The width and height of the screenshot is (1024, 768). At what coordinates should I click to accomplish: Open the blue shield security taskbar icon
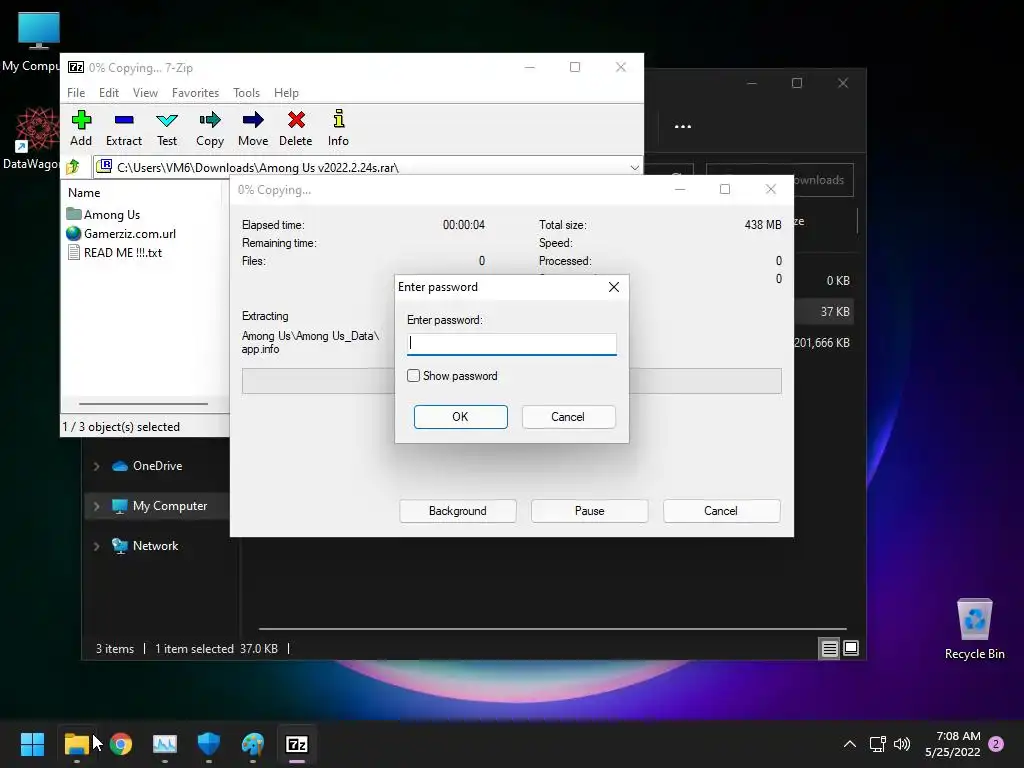click(x=209, y=743)
